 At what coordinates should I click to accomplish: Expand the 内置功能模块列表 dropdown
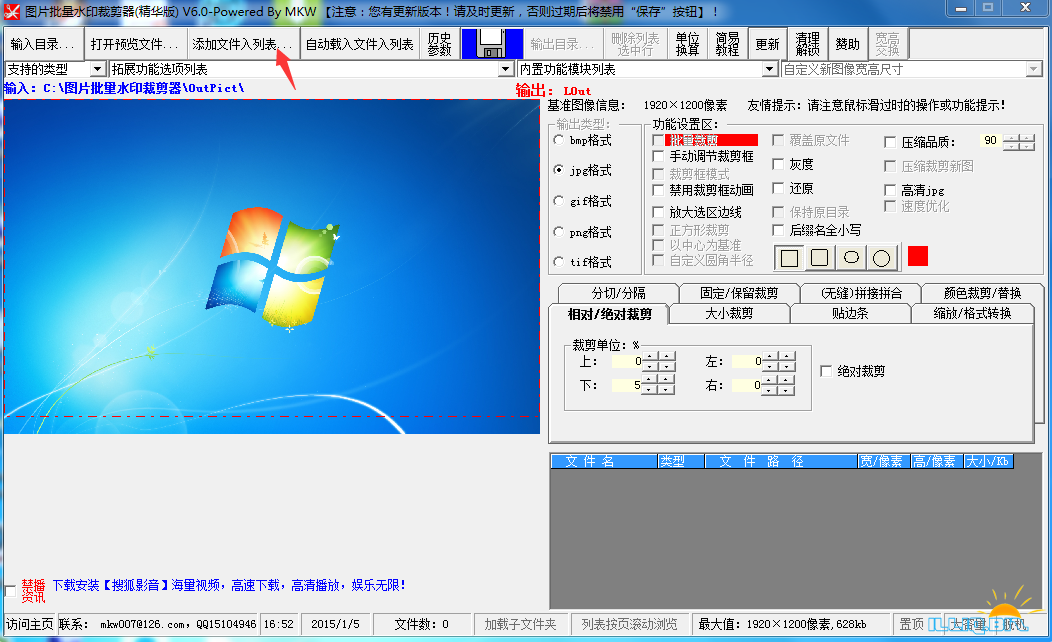770,69
